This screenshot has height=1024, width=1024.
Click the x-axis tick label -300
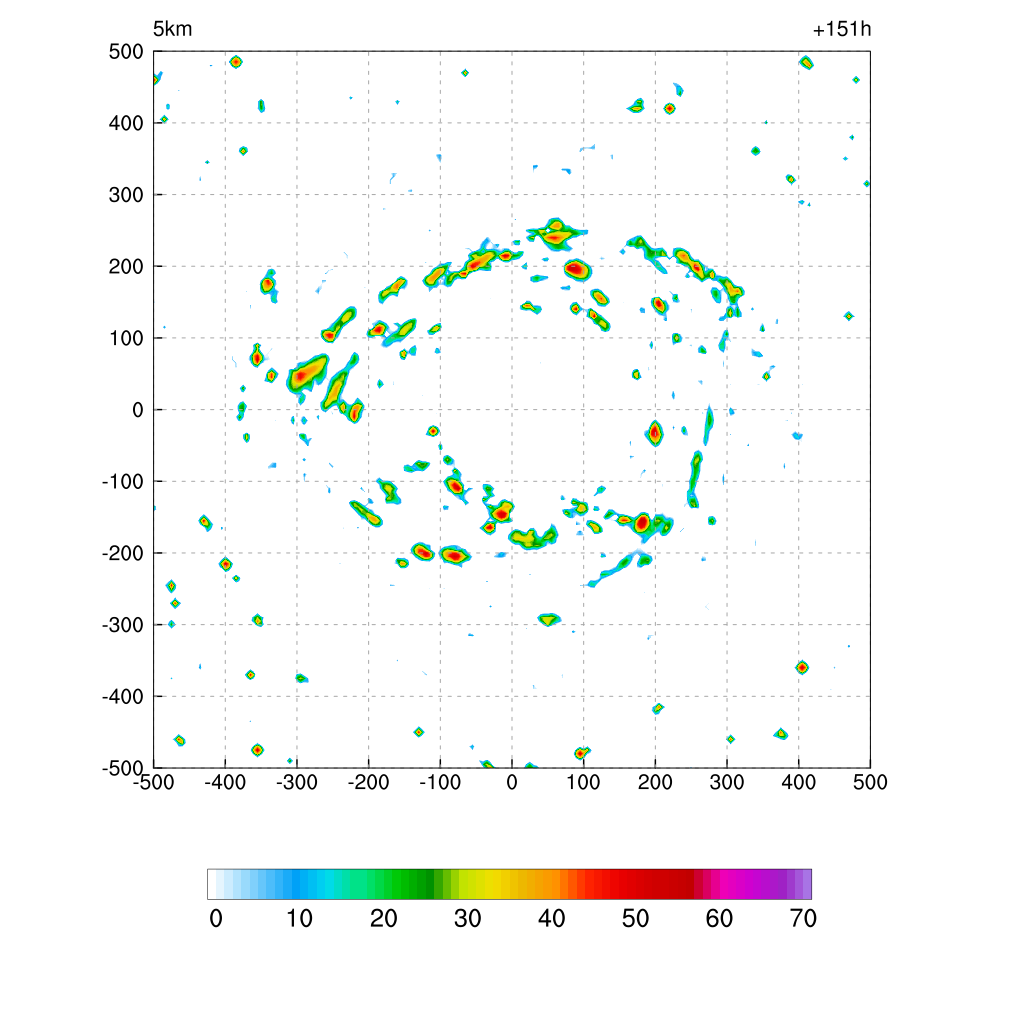pos(296,782)
